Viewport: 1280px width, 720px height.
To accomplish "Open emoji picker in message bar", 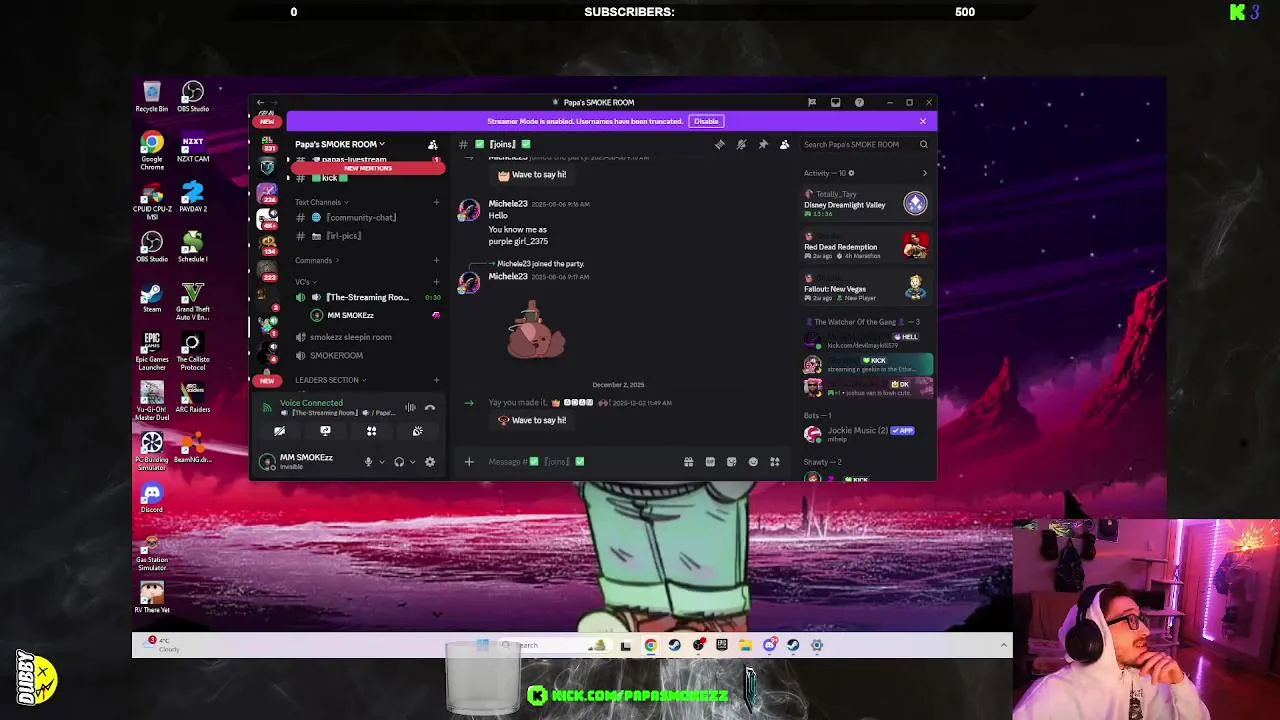I will [x=753, y=461].
